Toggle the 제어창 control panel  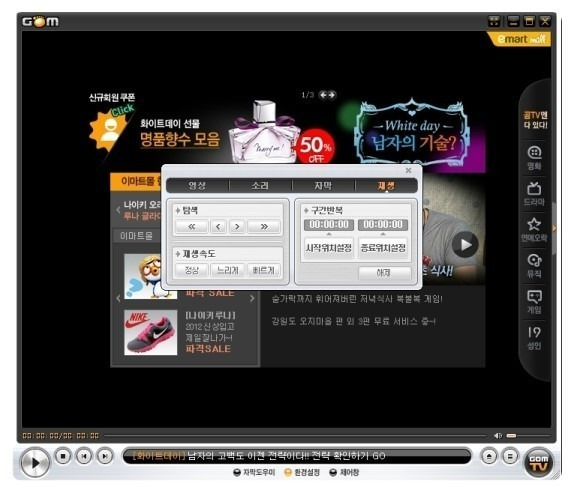point(344,473)
